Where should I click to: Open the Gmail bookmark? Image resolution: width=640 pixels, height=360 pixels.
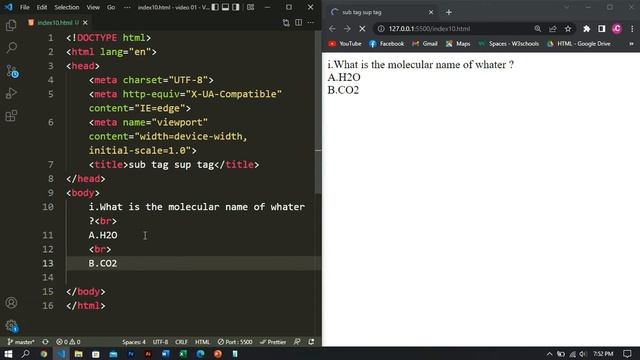425,44
